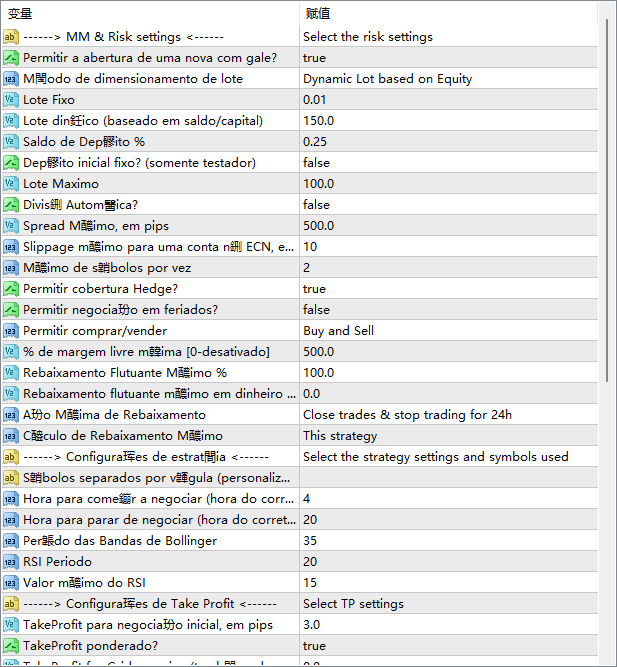Click the string icon beside Símbolos separados por vírgula
Viewport: 617px width, 667px height.
tap(11, 478)
